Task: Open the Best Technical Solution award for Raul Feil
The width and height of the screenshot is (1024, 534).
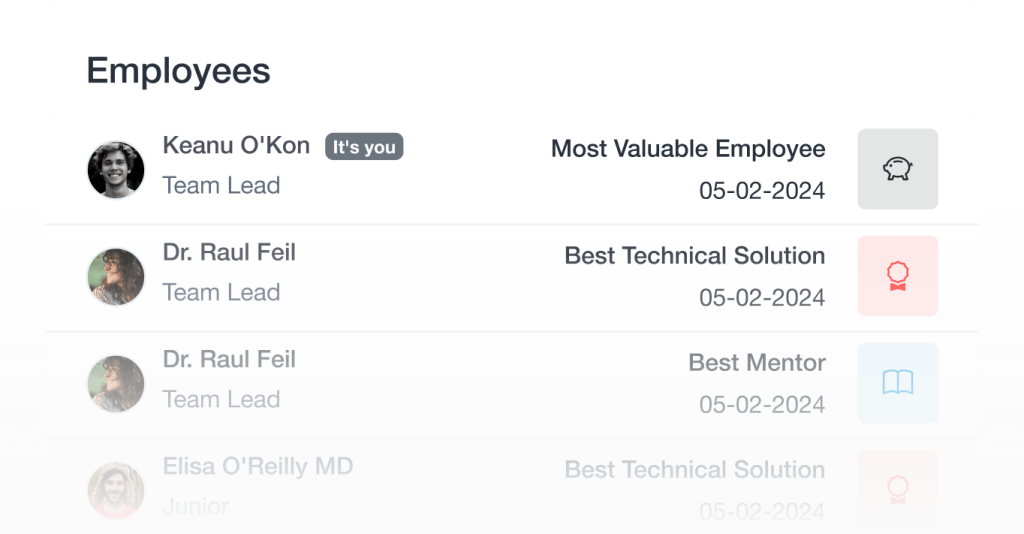Action: [694, 256]
